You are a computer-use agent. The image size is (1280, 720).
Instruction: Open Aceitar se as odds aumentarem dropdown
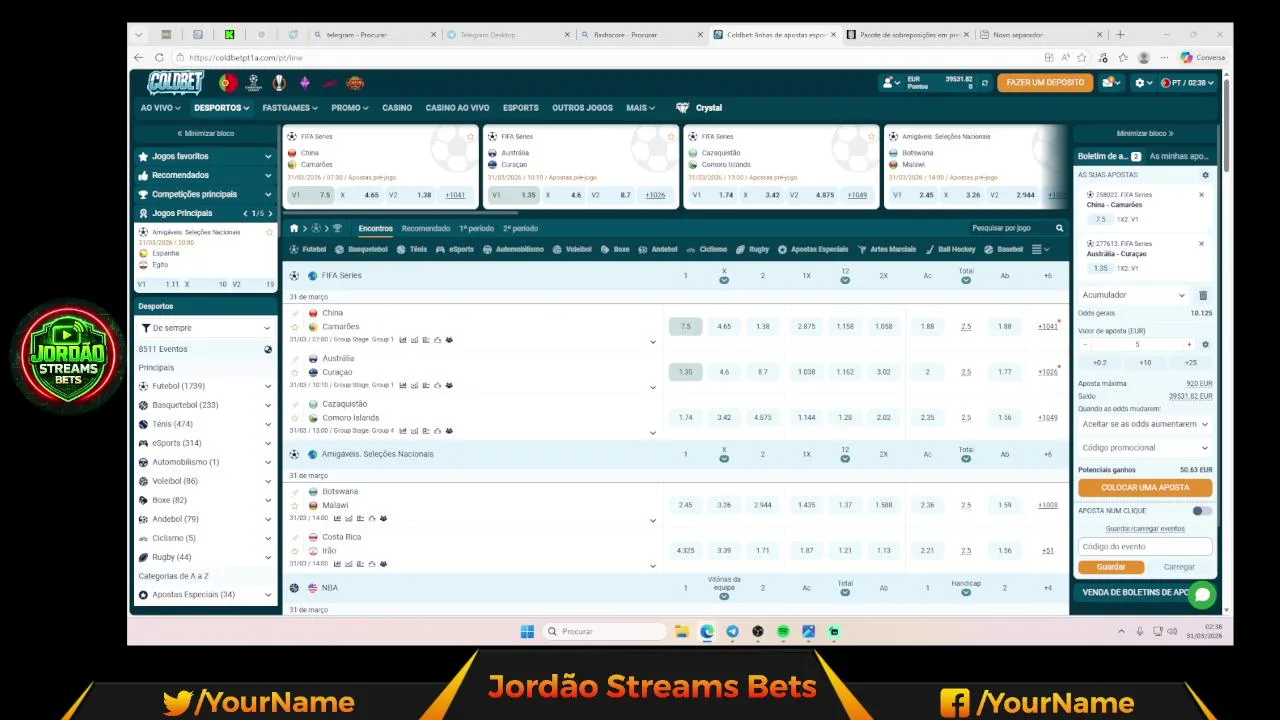[1145, 424]
